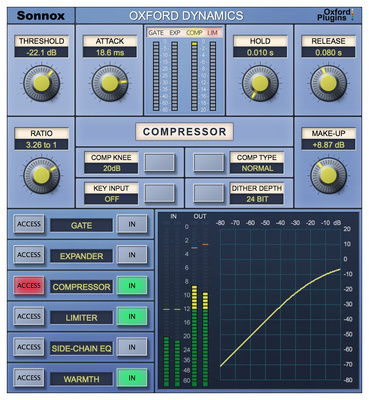Open the Expander ACCESS panel

[29, 255]
